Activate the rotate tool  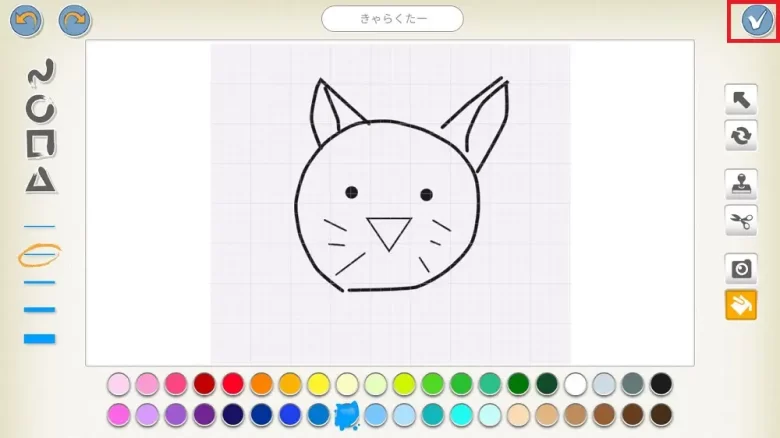pyautogui.click(x=741, y=135)
